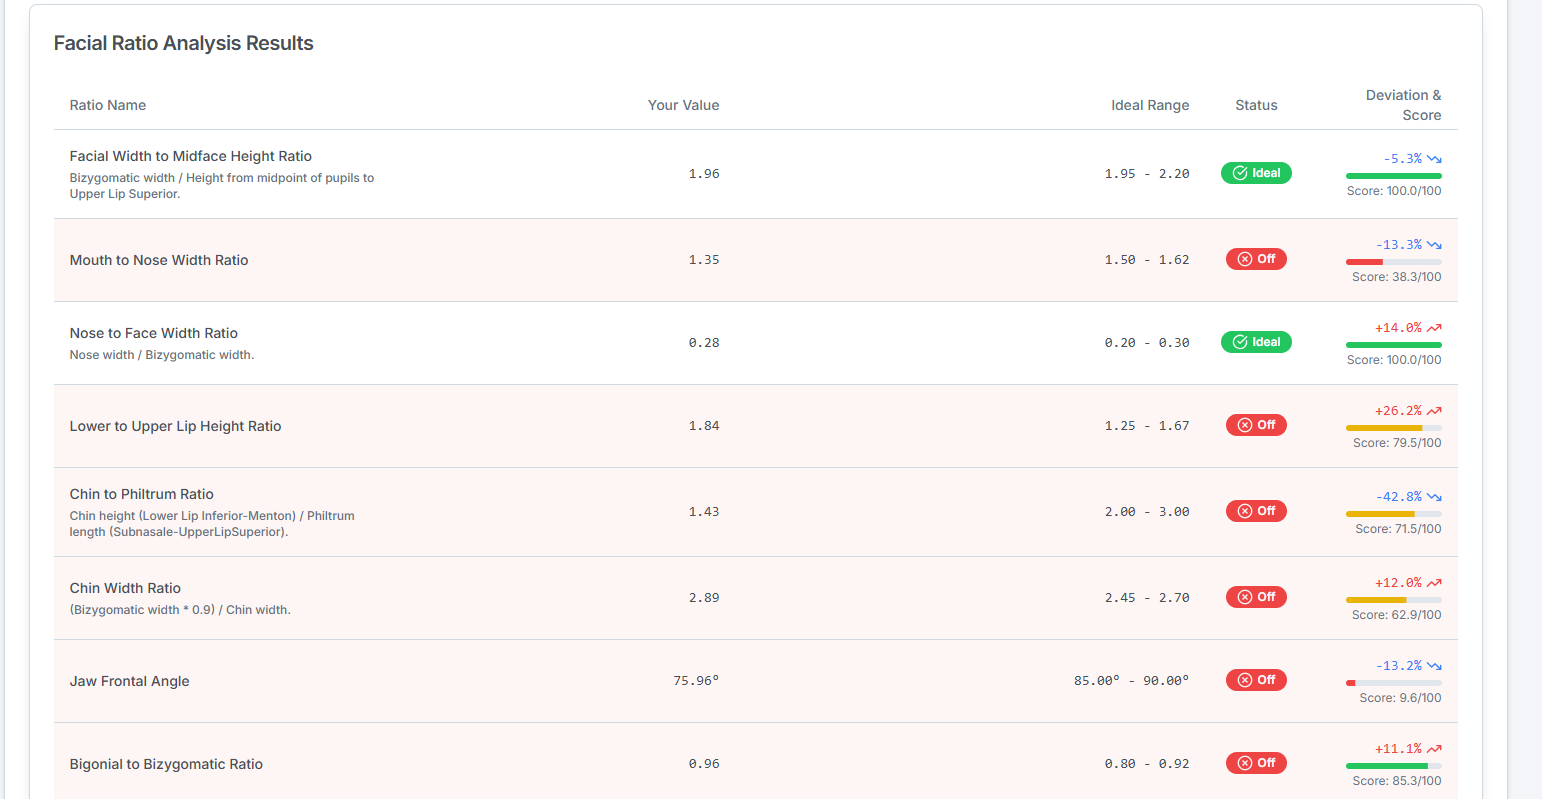The image size is (1542, 799).
Task: Click the Nose width / Bizygomatic width description
Action: click(162, 355)
